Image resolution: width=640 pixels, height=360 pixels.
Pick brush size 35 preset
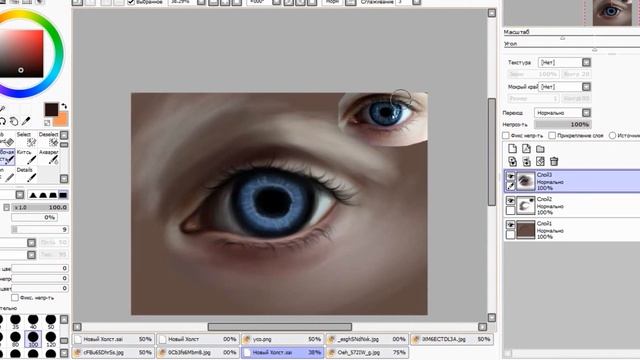point(16,322)
